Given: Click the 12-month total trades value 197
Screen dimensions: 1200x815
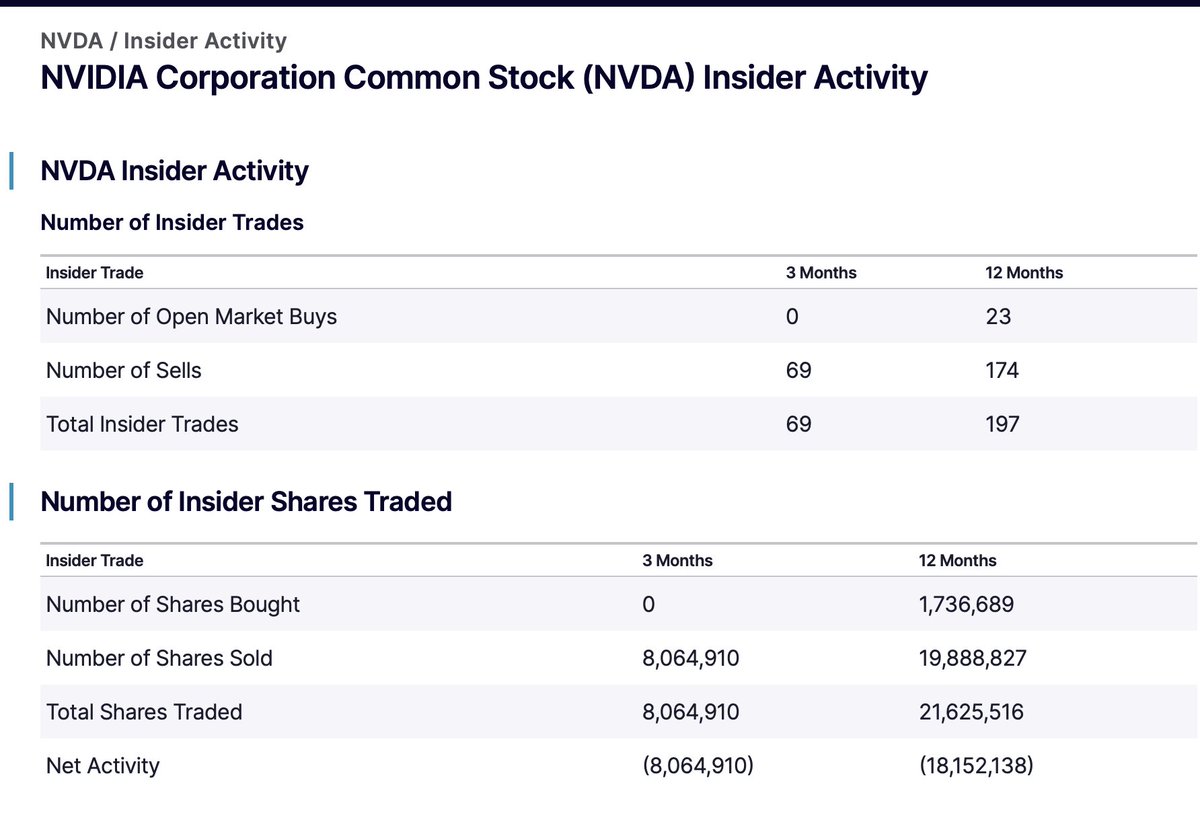Looking at the screenshot, I should click(1002, 424).
